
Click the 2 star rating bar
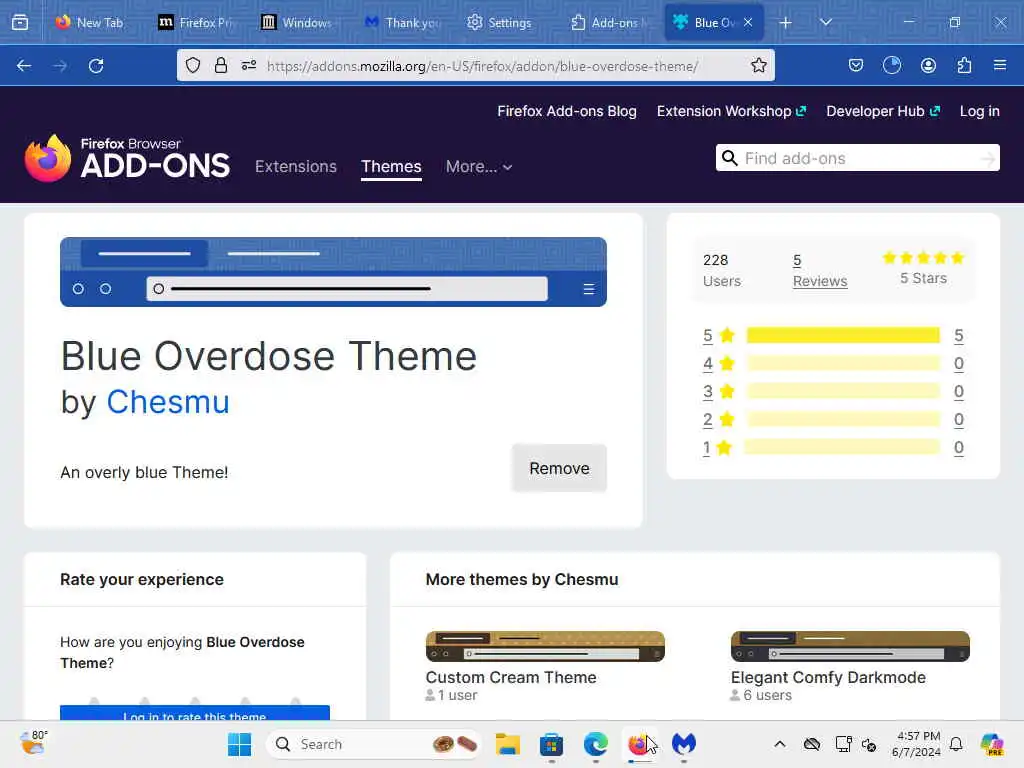point(842,419)
